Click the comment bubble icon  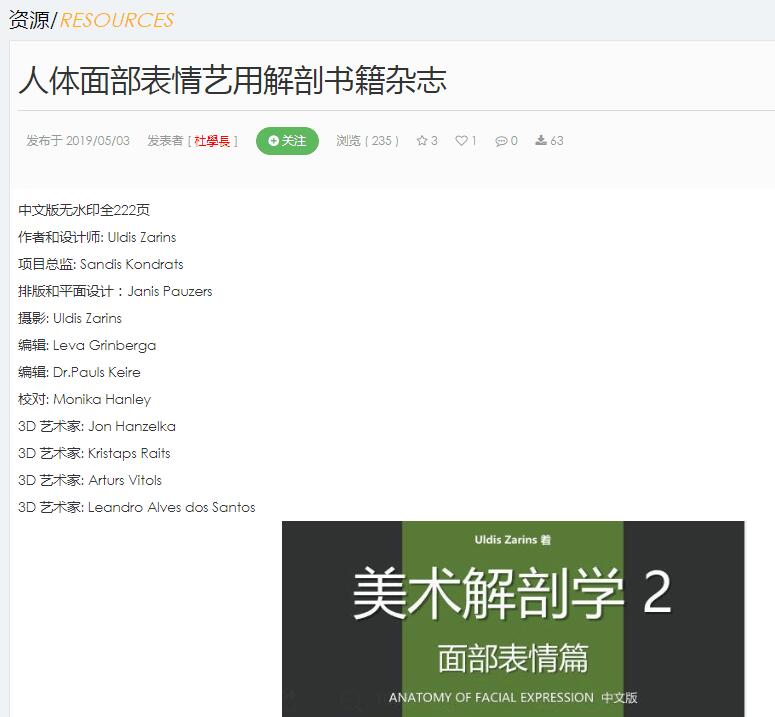click(x=501, y=141)
